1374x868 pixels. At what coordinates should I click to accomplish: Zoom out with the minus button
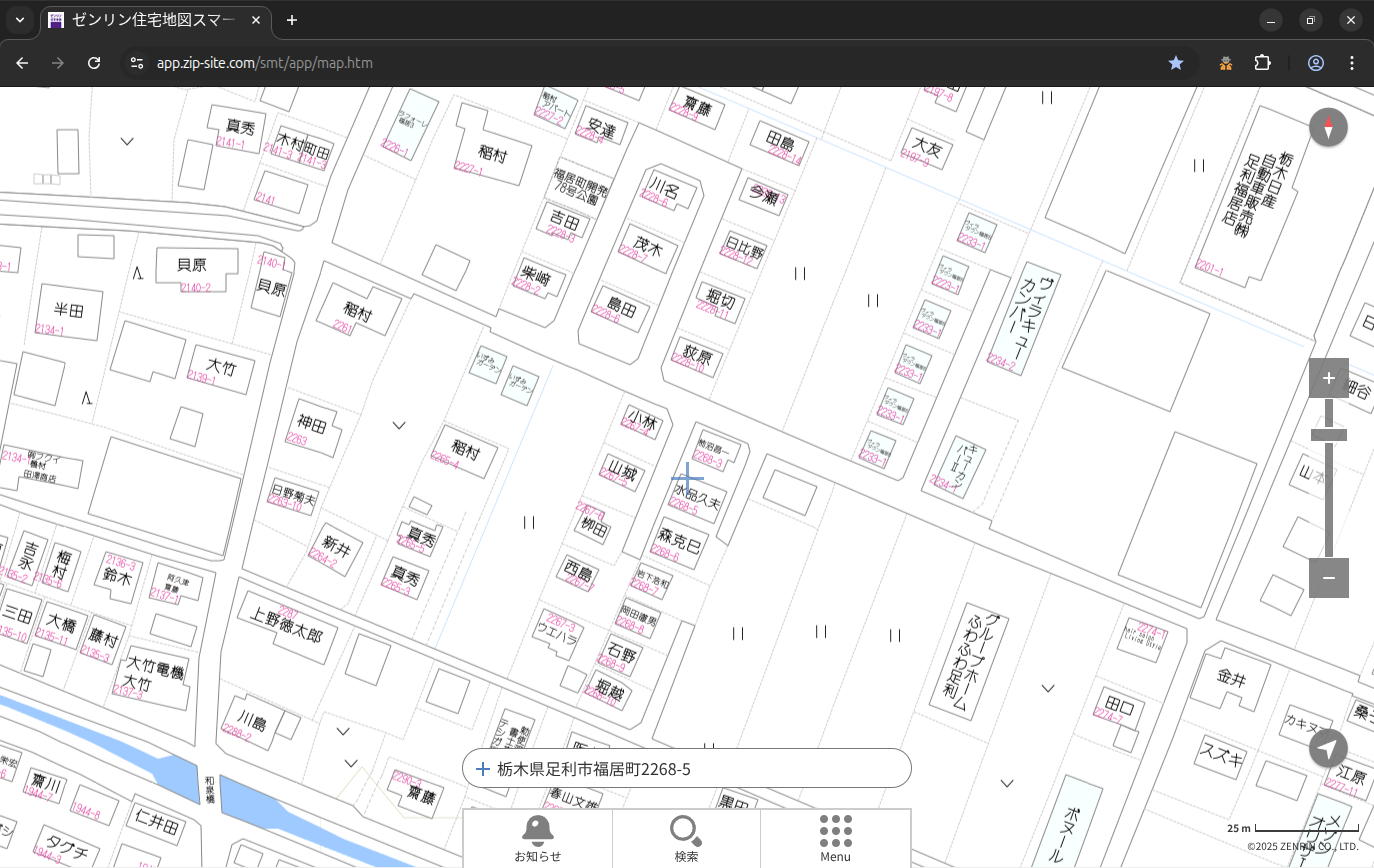[1328, 578]
